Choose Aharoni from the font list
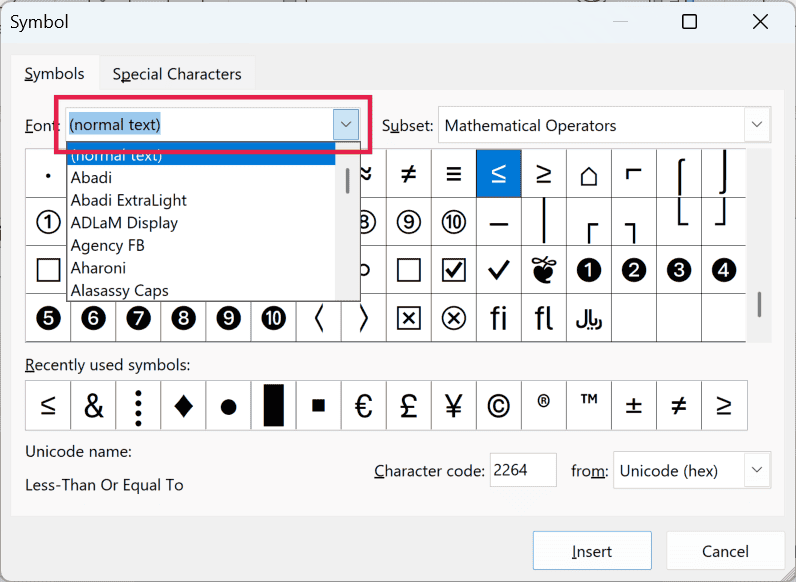Image resolution: width=796 pixels, height=582 pixels. (201, 268)
